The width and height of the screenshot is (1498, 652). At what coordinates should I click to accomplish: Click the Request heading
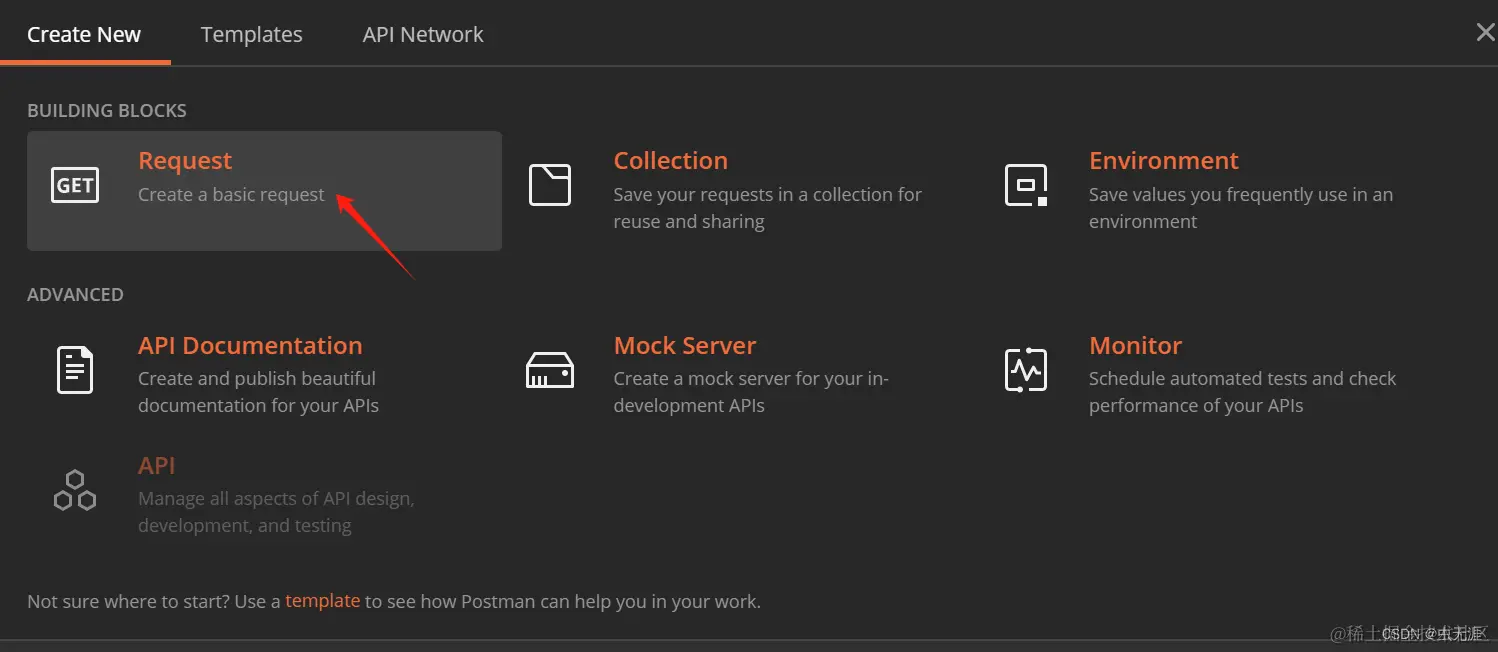pyautogui.click(x=185, y=161)
